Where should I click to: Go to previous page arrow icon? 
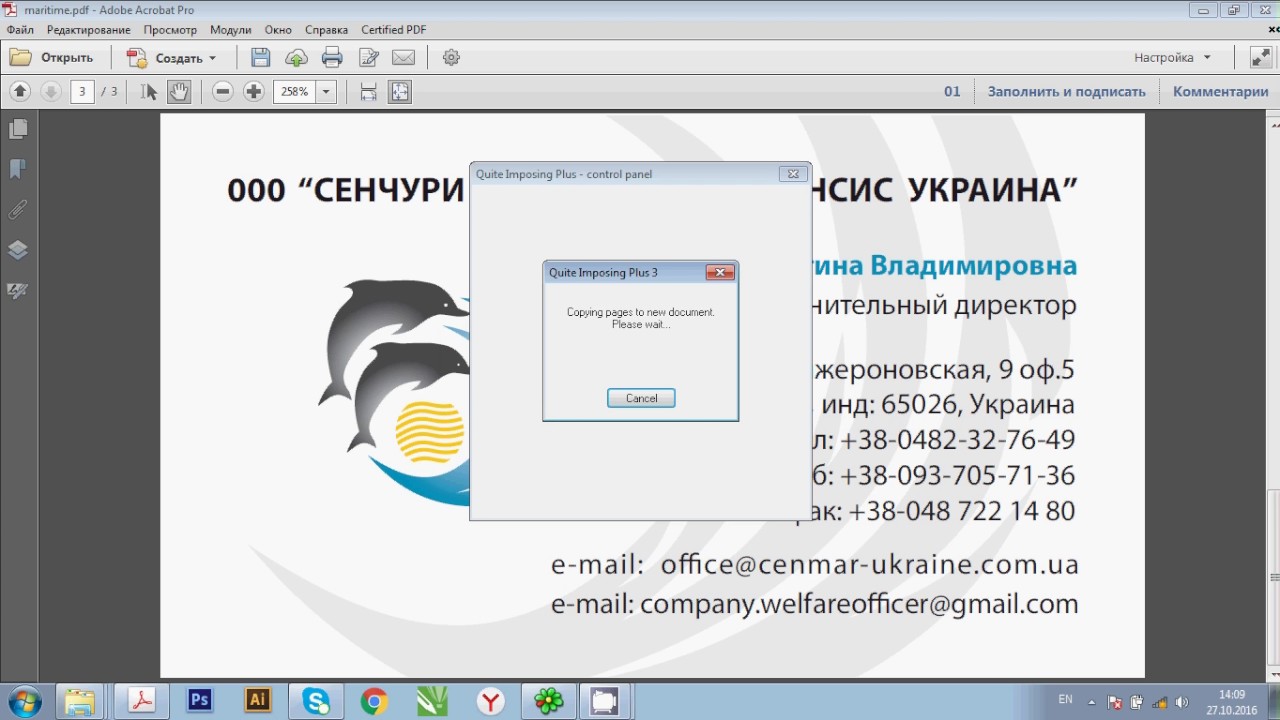pyautogui.click(x=20, y=91)
